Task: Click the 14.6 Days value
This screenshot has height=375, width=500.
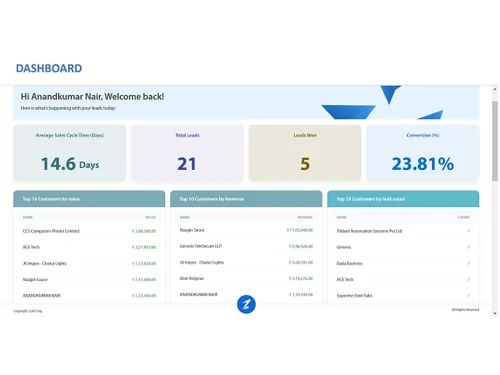Action: tap(70, 164)
